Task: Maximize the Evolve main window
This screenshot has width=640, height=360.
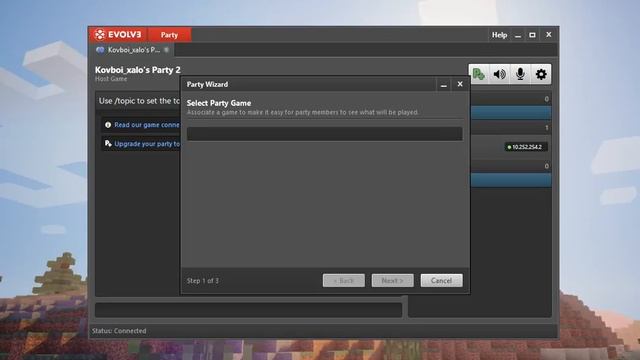Action: pyautogui.click(x=532, y=35)
